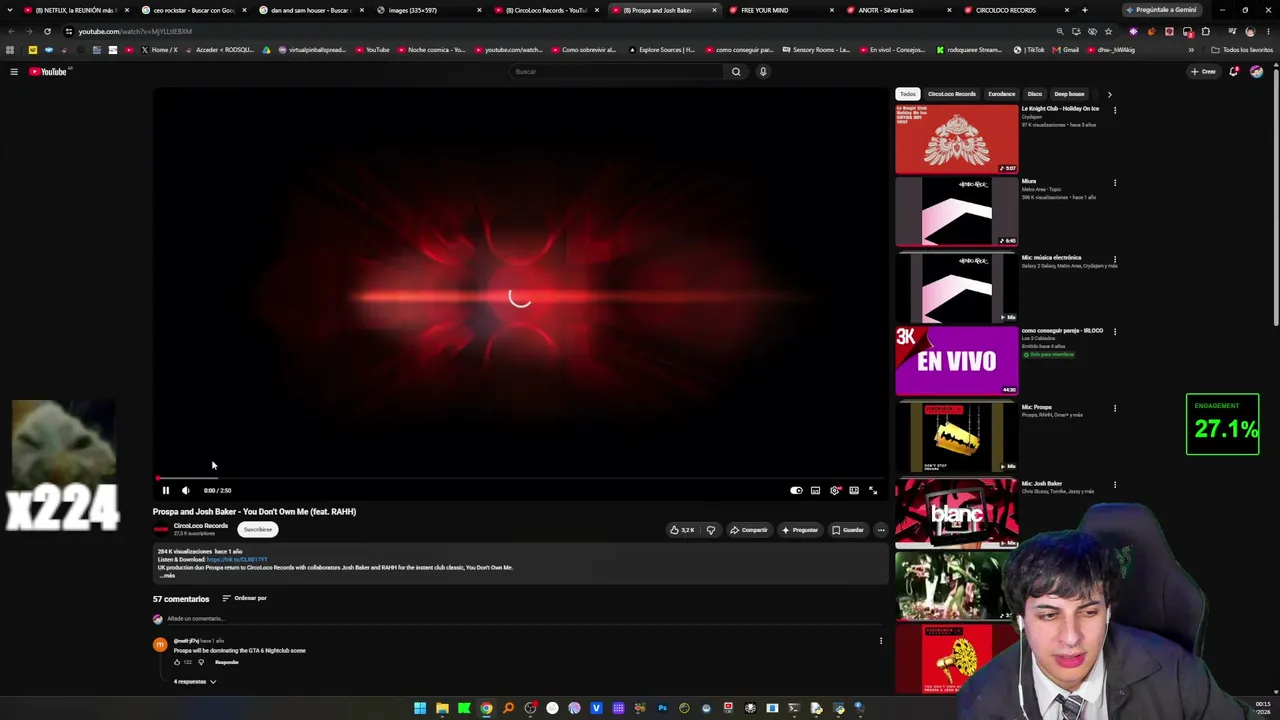Click the search magnifier button
Image resolution: width=1280 pixels, height=720 pixels.
(736, 72)
